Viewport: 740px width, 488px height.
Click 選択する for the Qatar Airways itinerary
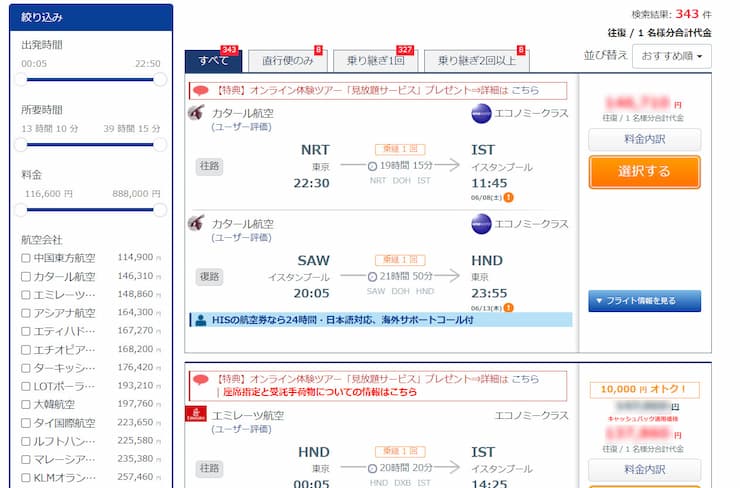[644, 172]
